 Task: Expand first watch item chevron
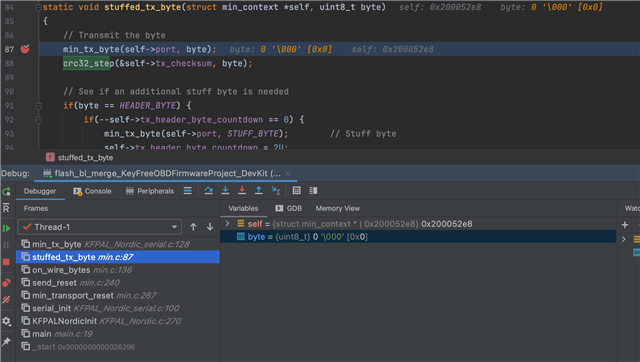(x=624, y=240)
